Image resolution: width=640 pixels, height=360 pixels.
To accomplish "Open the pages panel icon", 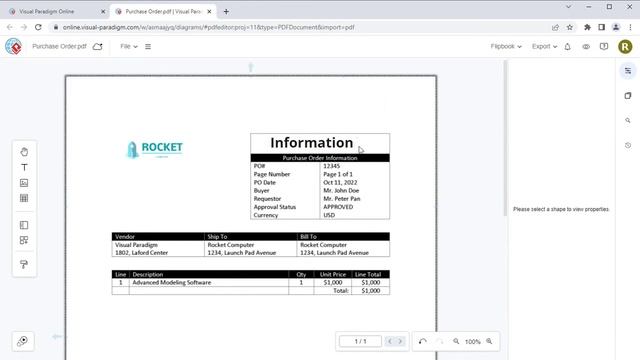I will pos(628,96).
